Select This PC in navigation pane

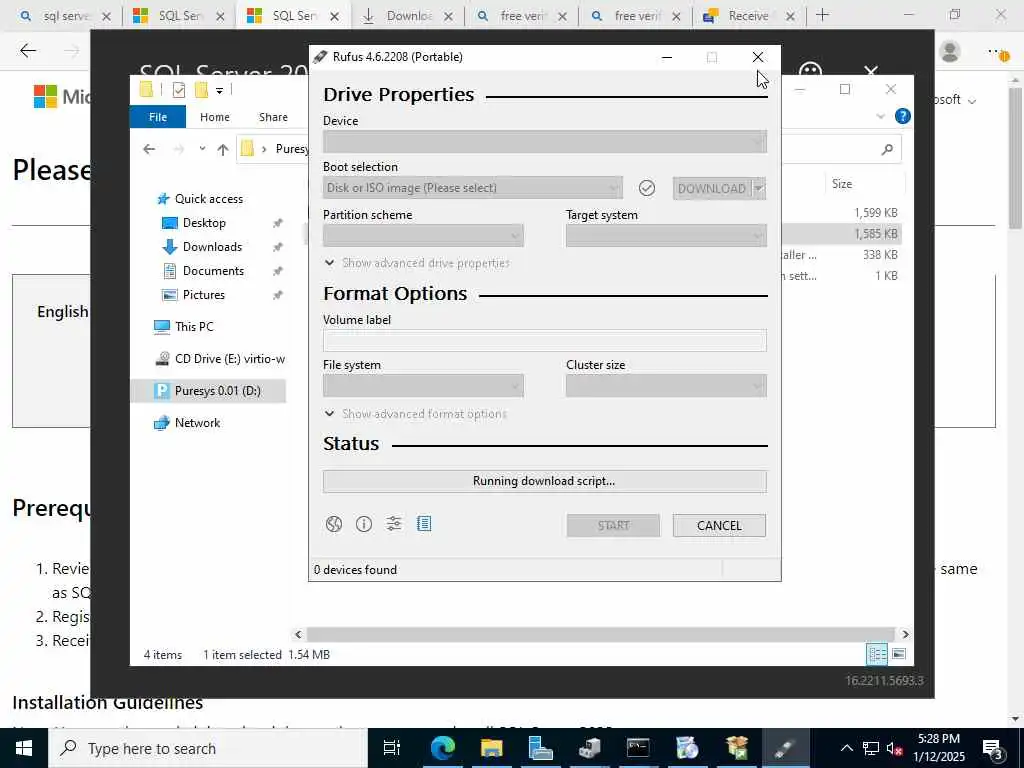click(x=194, y=327)
